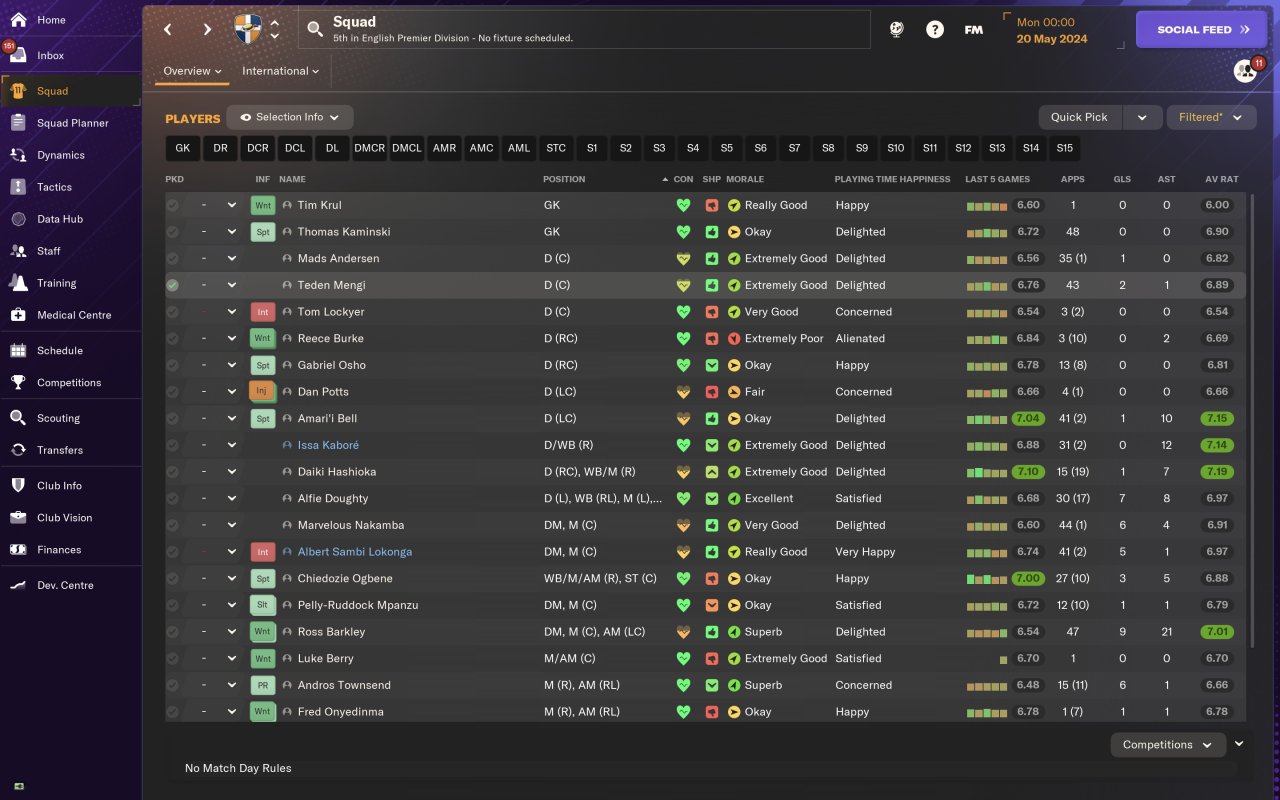Click the Quick Pick button
Viewport: 1280px width, 800px height.
coord(1080,117)
